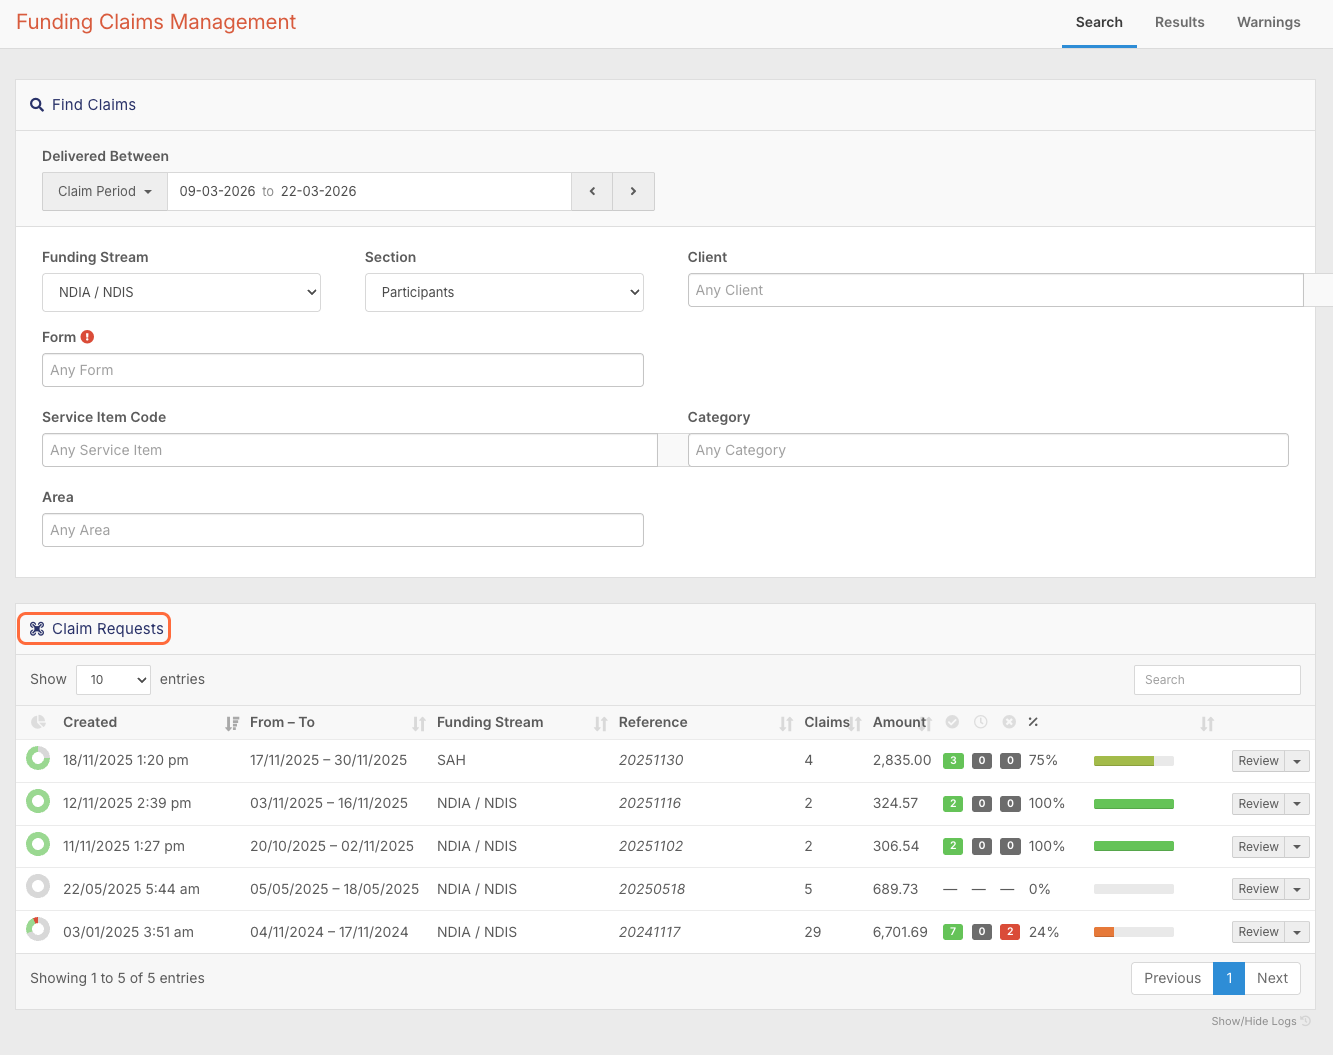Switch to the Warnings tab
Image resolution: width=1333 pixels, height=1055 pixels.
pyautogui.click(x=1269, y=22)
